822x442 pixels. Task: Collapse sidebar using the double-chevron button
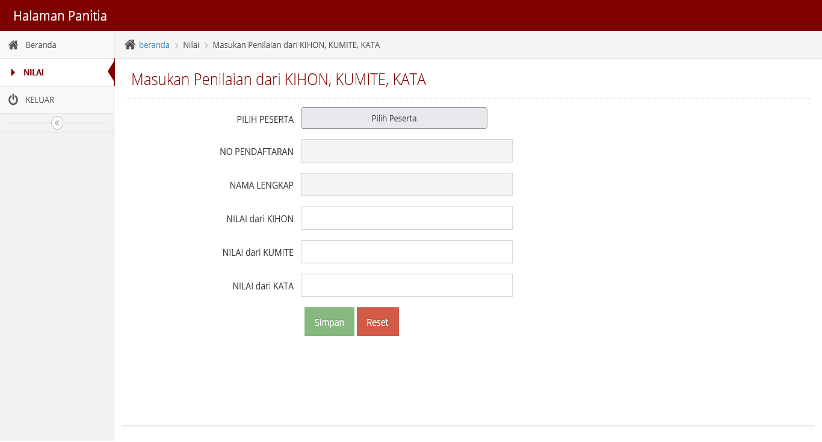point(57,123)
